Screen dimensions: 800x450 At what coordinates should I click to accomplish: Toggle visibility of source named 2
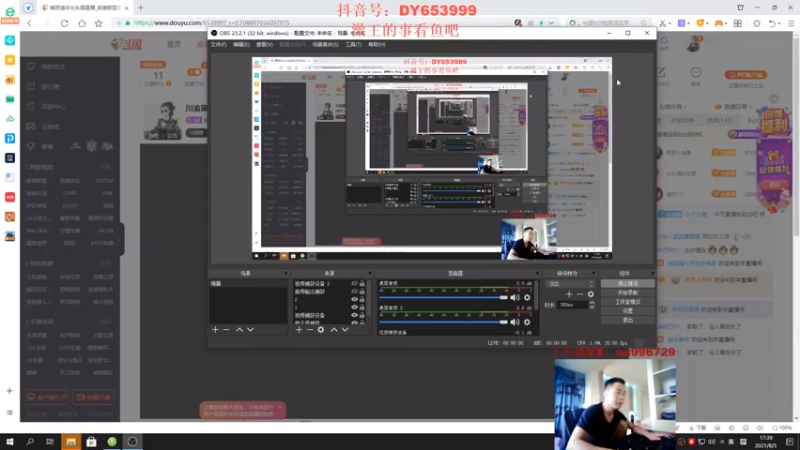point(354,299)
